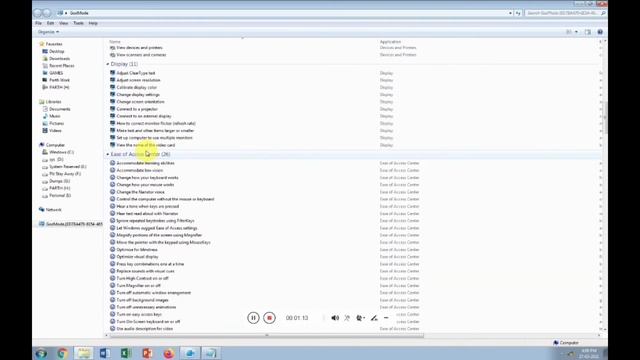Select GAMES folder in Favorites
Screen dimensions: 640x360
pyautogui.click(x=56, y=73)
